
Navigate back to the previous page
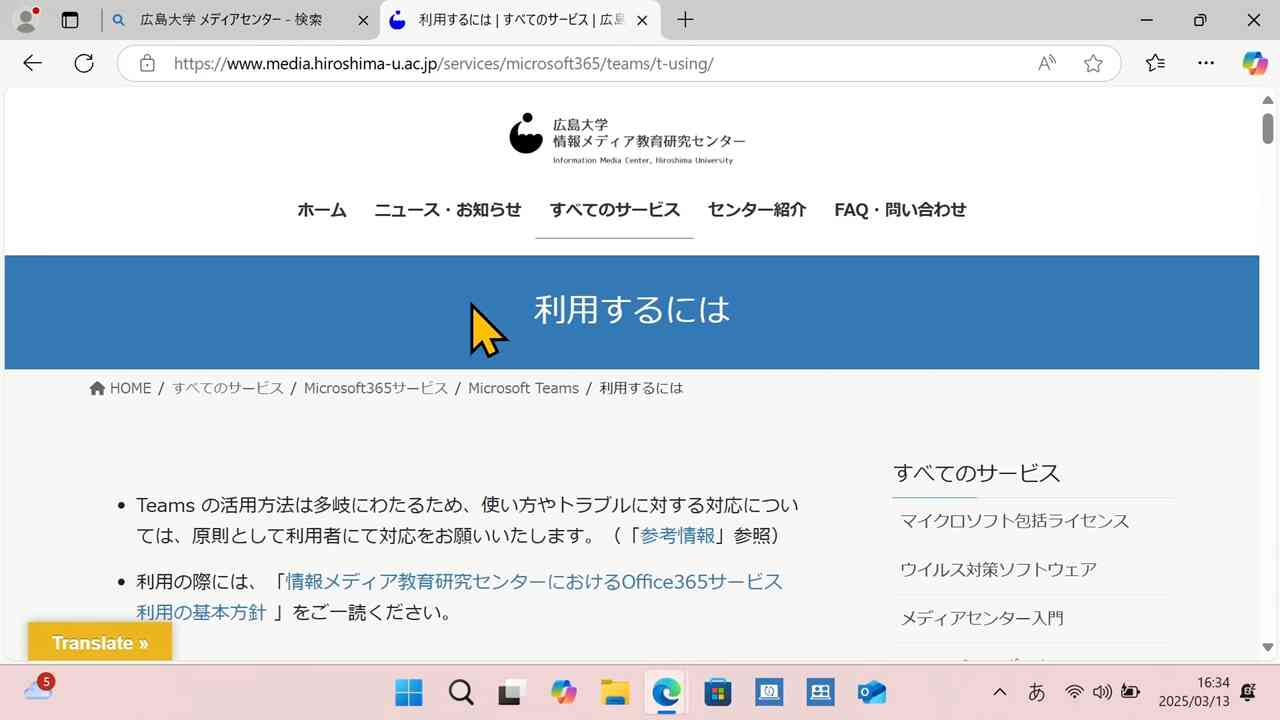pos(32,63)
